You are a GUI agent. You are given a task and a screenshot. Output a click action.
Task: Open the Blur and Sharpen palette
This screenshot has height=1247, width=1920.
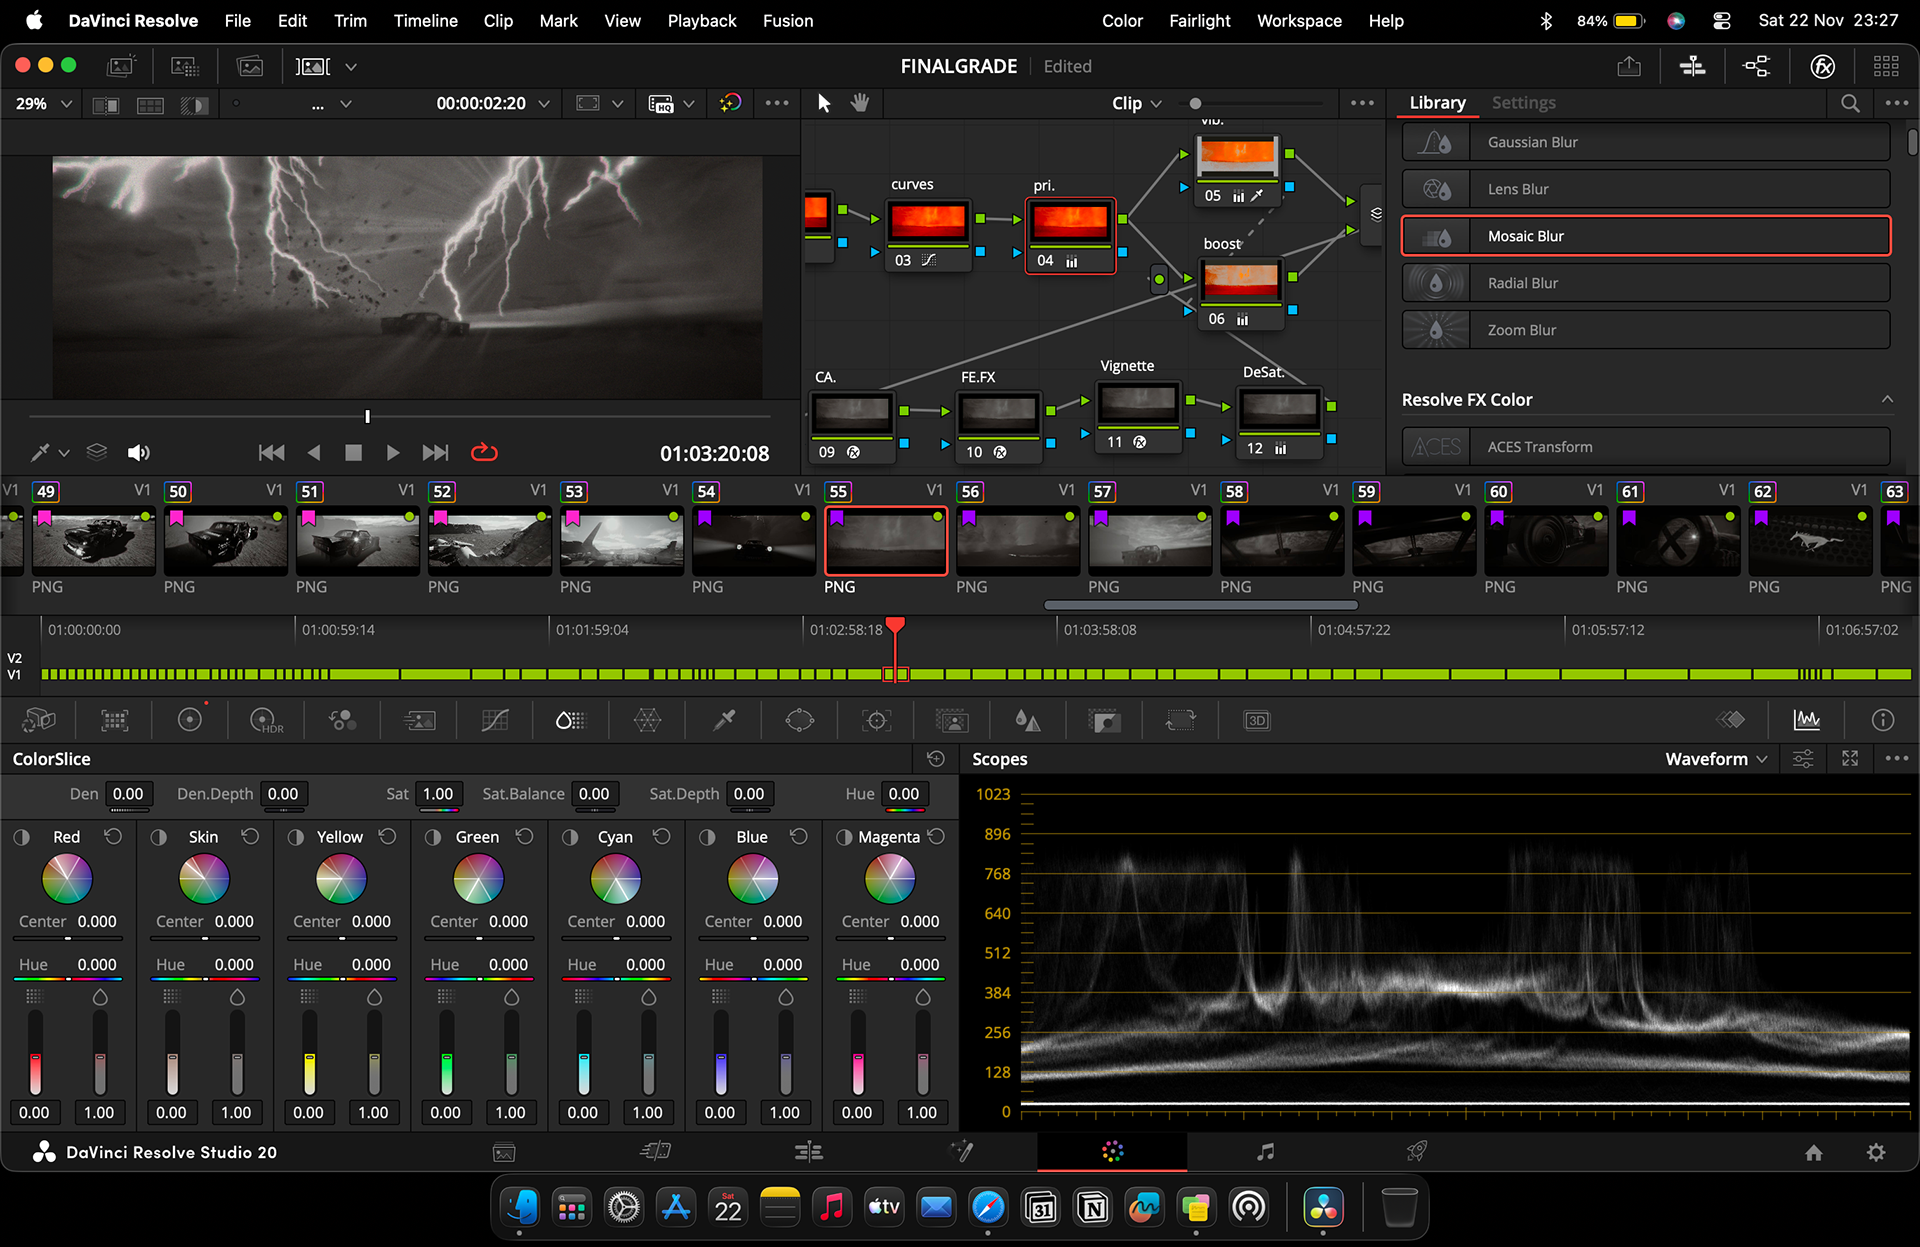pyautogui.click(x=1028, y=720)
